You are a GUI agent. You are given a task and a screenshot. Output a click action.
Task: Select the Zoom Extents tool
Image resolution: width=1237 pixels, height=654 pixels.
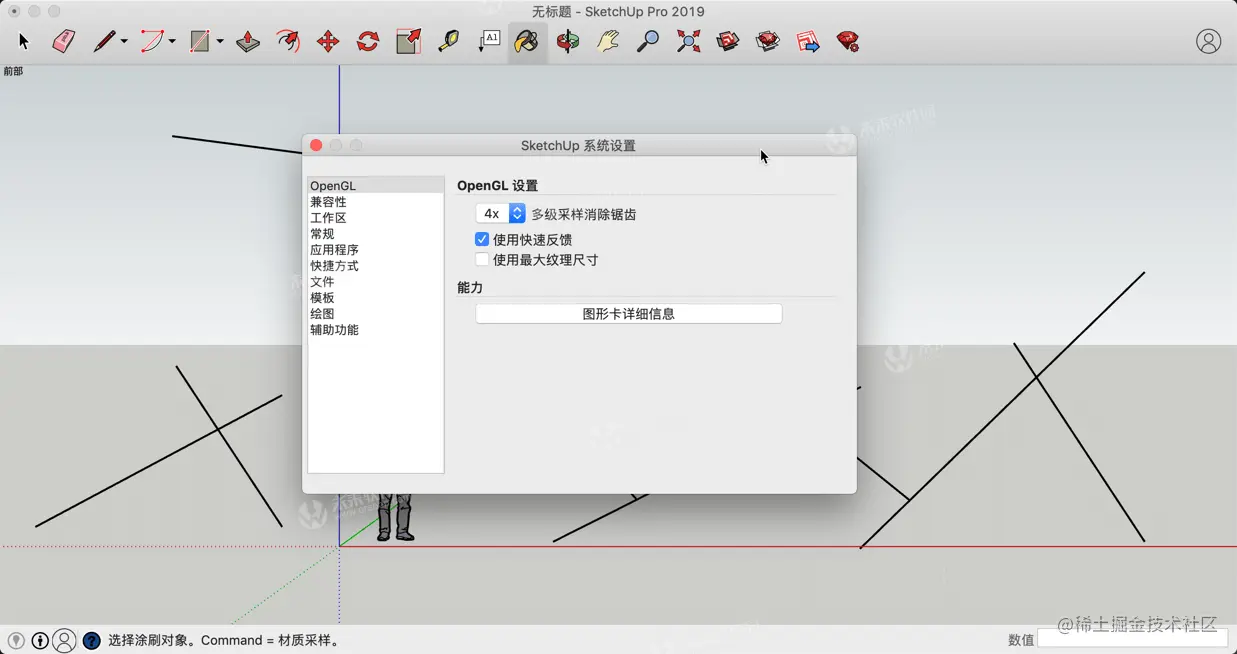pyautogui.click(x=688, y=41)
